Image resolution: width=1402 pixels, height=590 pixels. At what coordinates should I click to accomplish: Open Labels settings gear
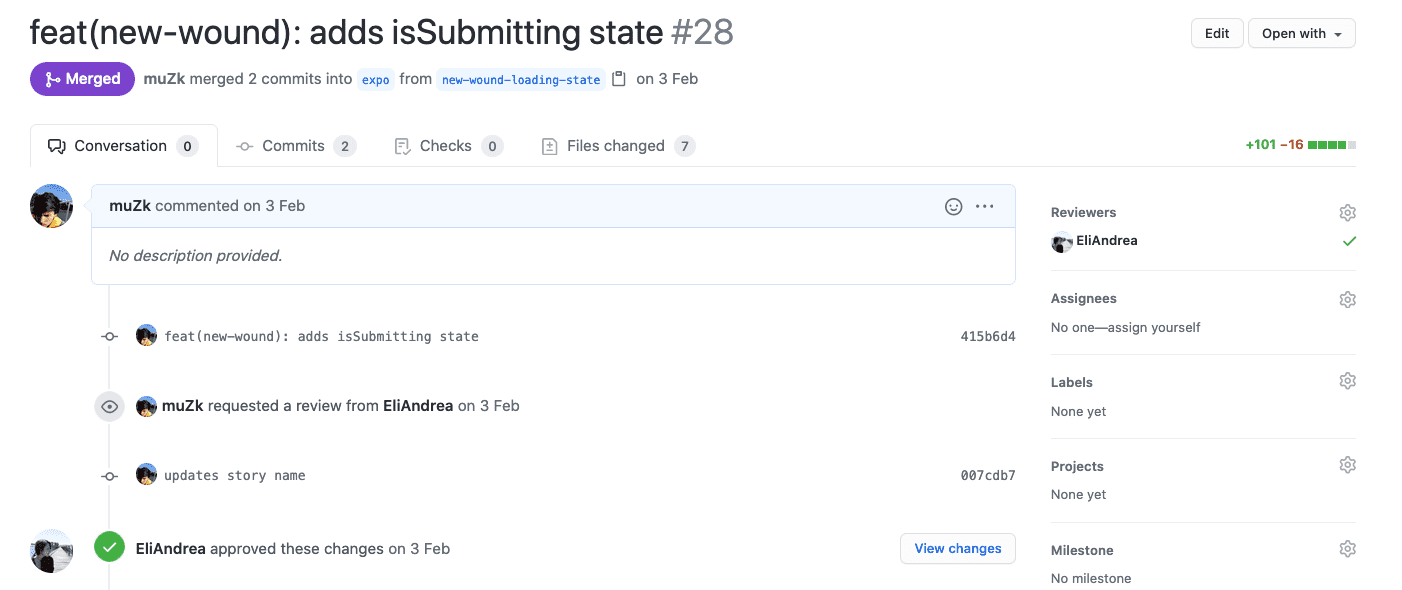coord(1347,381)
